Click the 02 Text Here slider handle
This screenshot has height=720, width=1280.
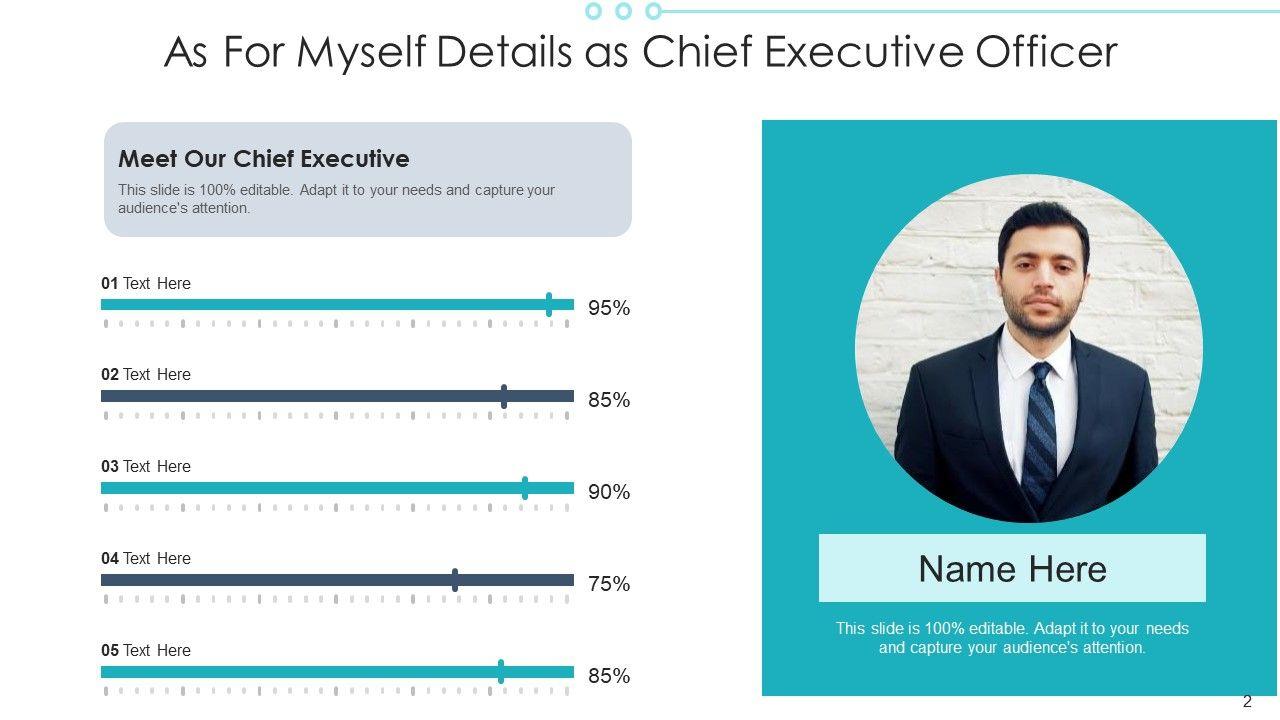pos(504,396)
